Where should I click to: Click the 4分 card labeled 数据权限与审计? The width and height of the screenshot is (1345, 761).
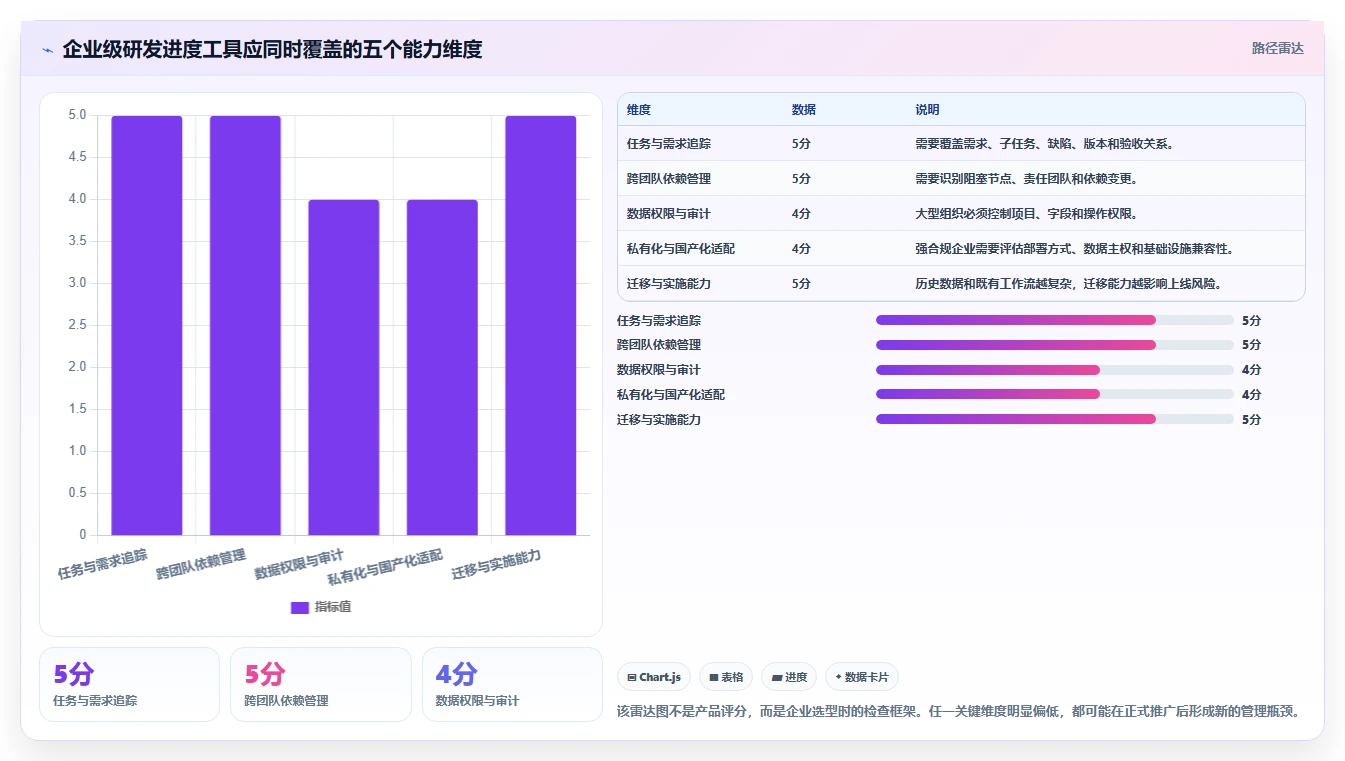coord(512,684)
